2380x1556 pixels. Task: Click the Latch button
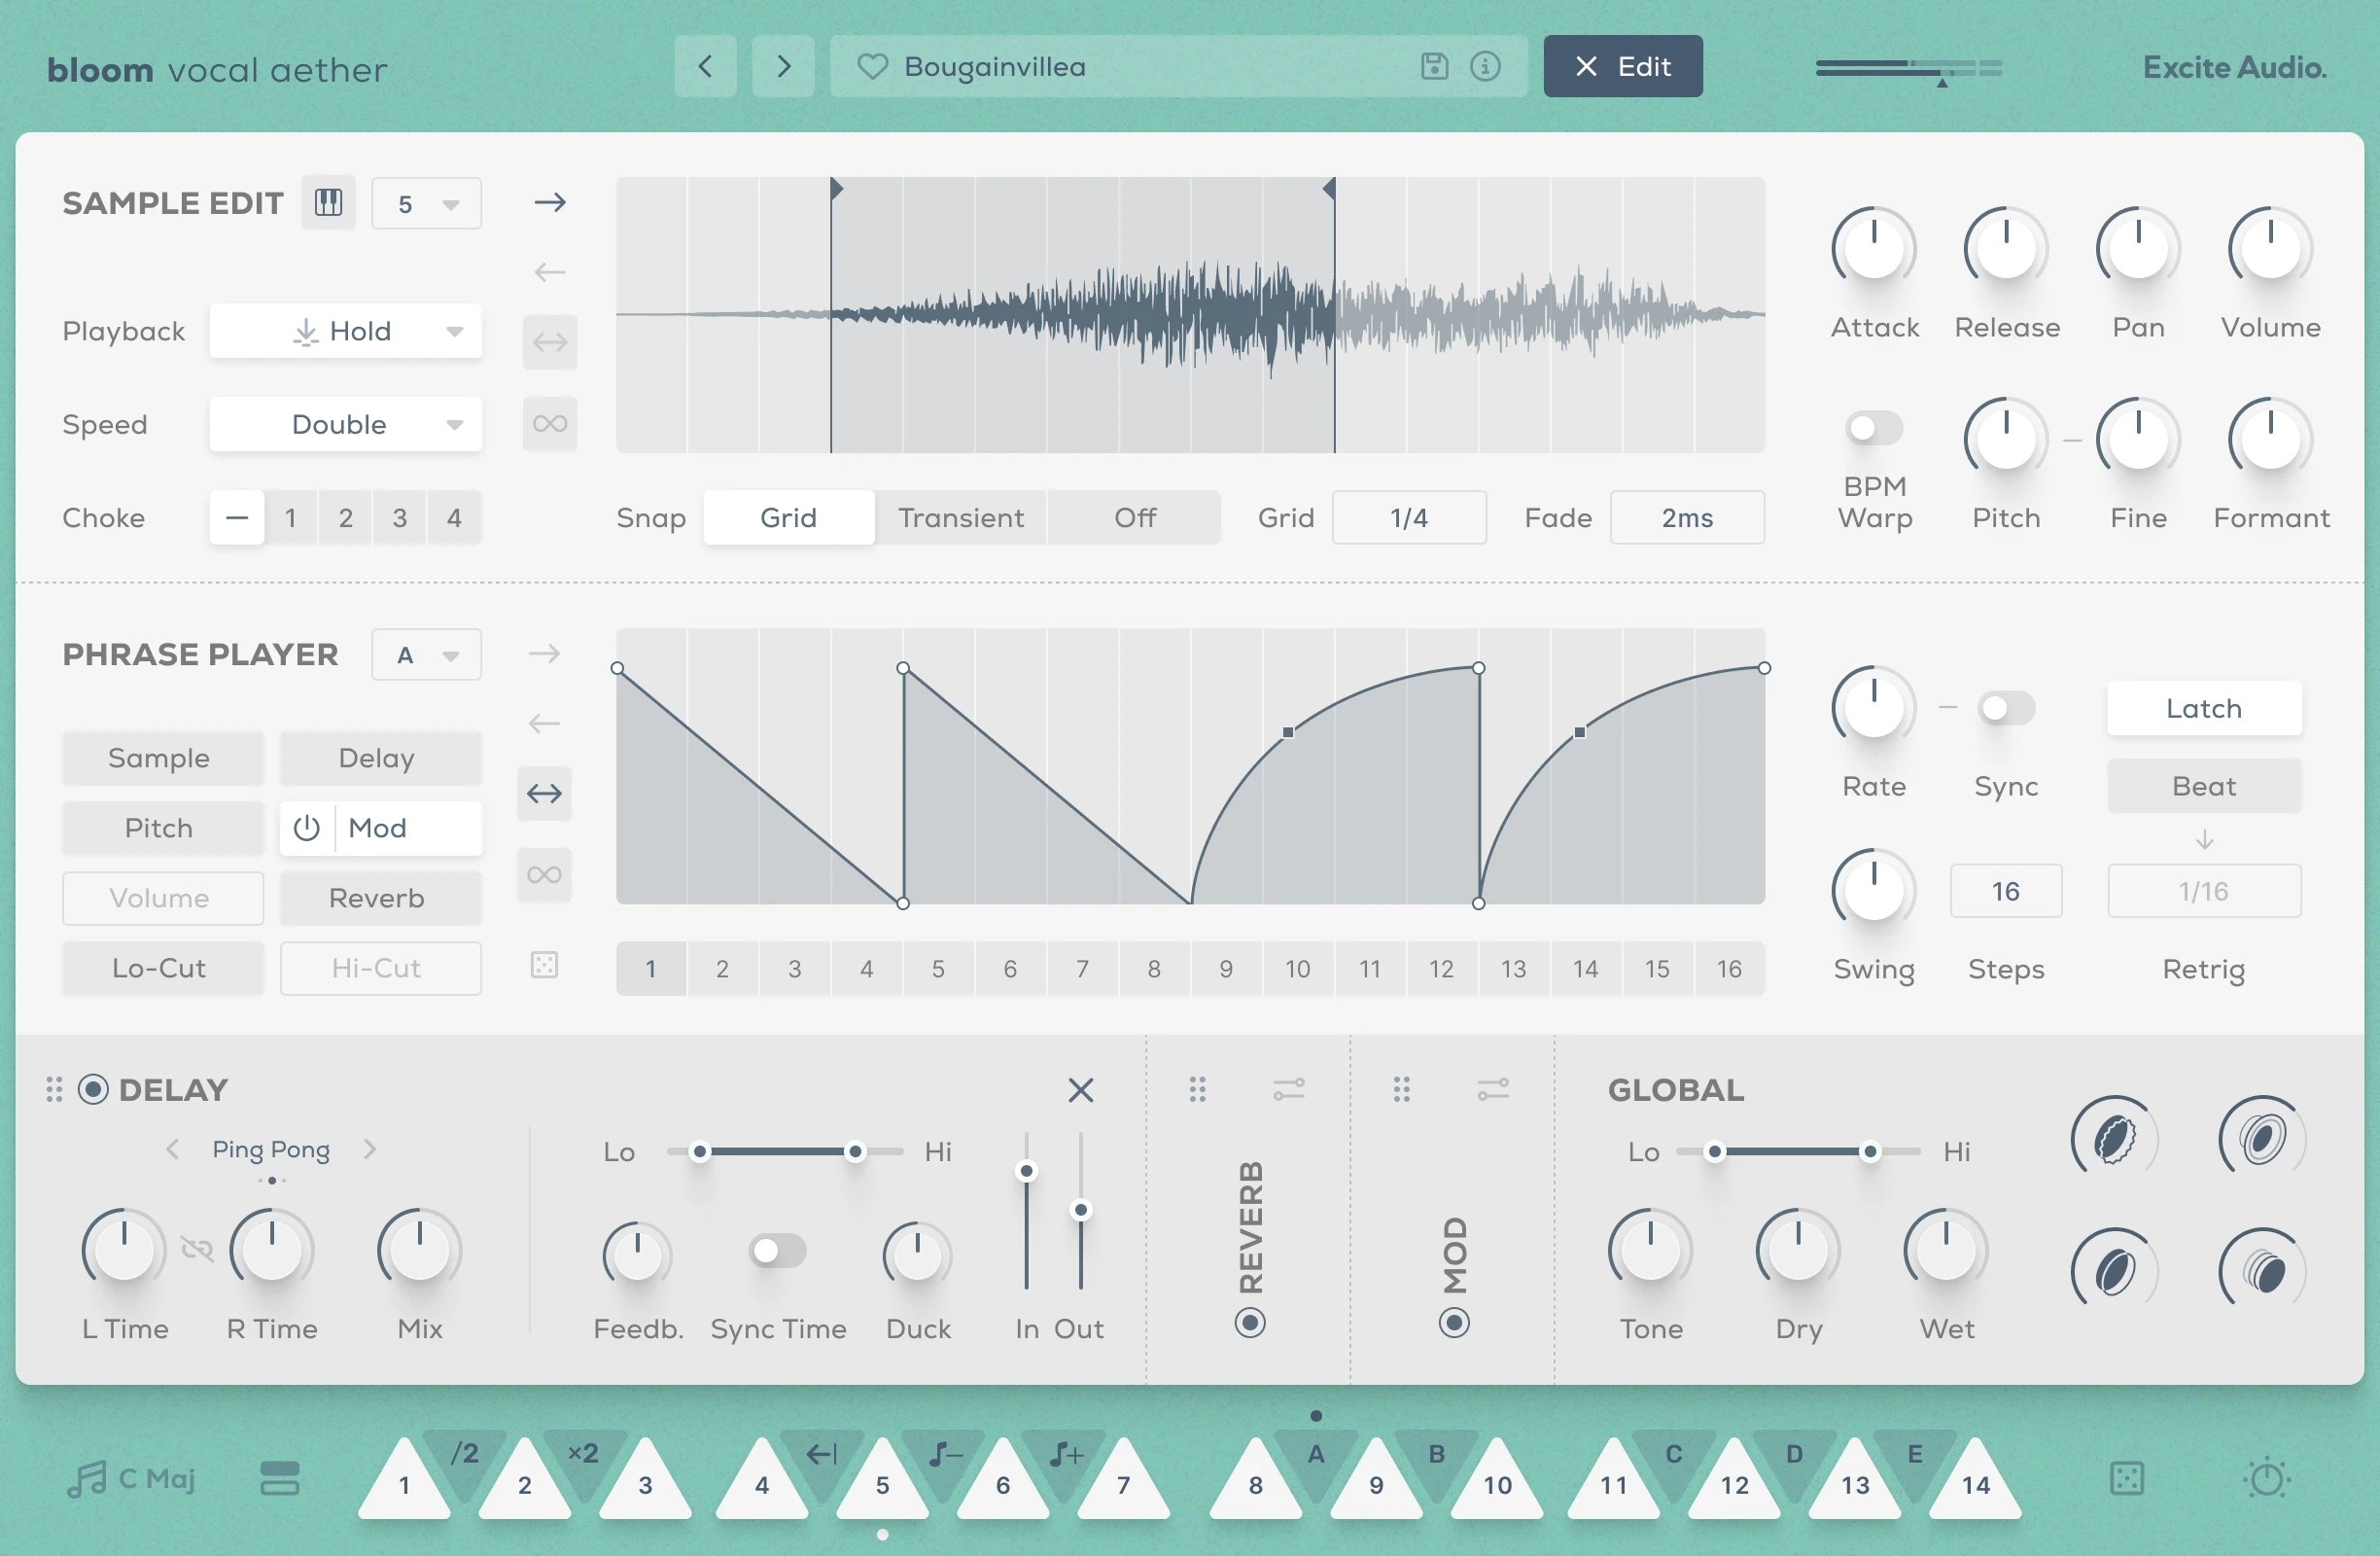tap(2204, 707)
